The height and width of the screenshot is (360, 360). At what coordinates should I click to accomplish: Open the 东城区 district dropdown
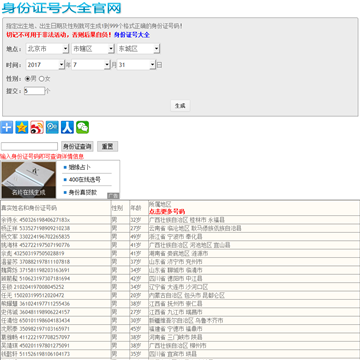point(138,49)
